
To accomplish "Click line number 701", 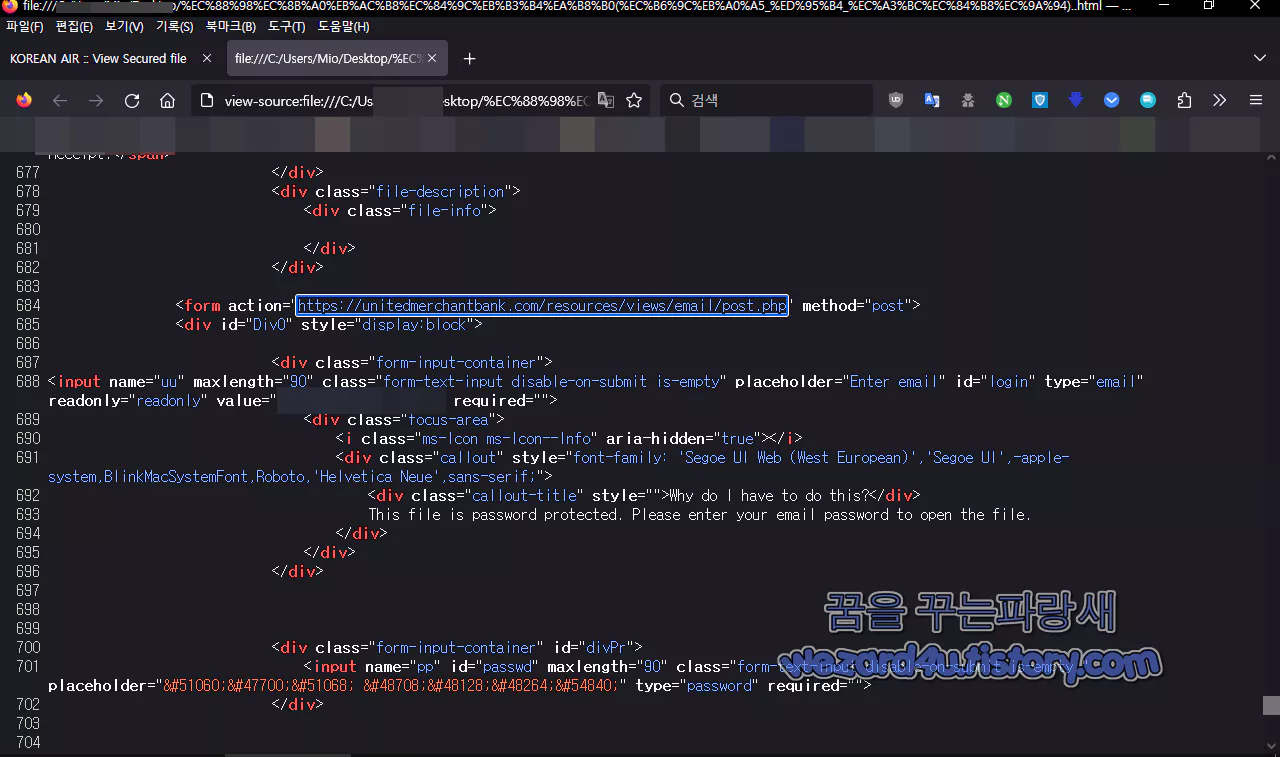I will tap(28, 666).
